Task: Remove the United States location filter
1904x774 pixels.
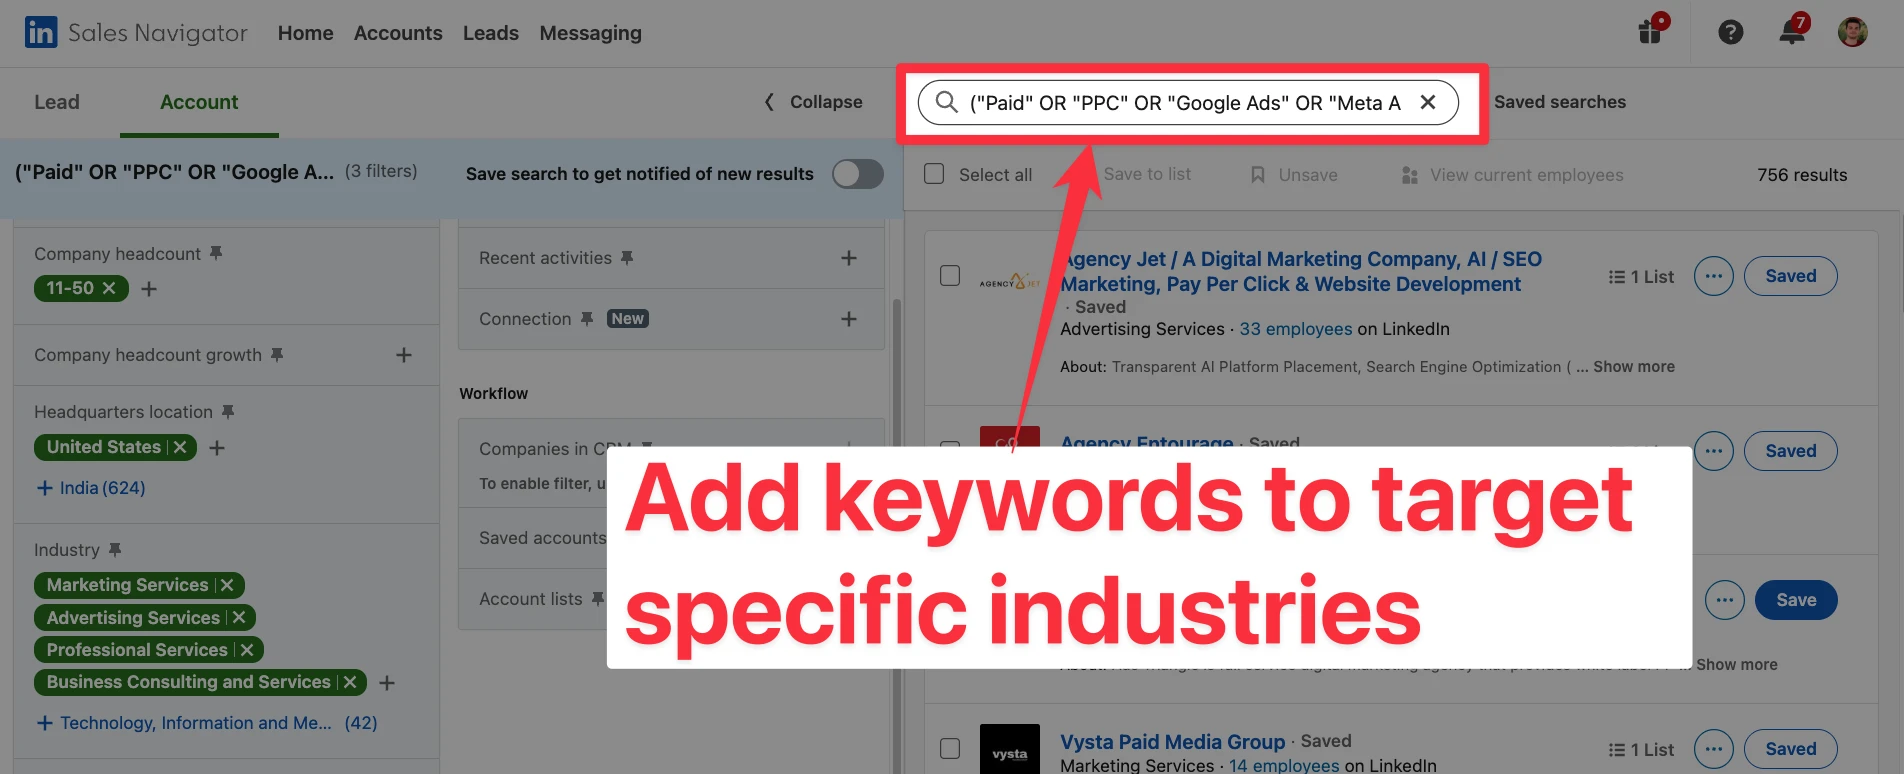Action: tap(180, 447)
